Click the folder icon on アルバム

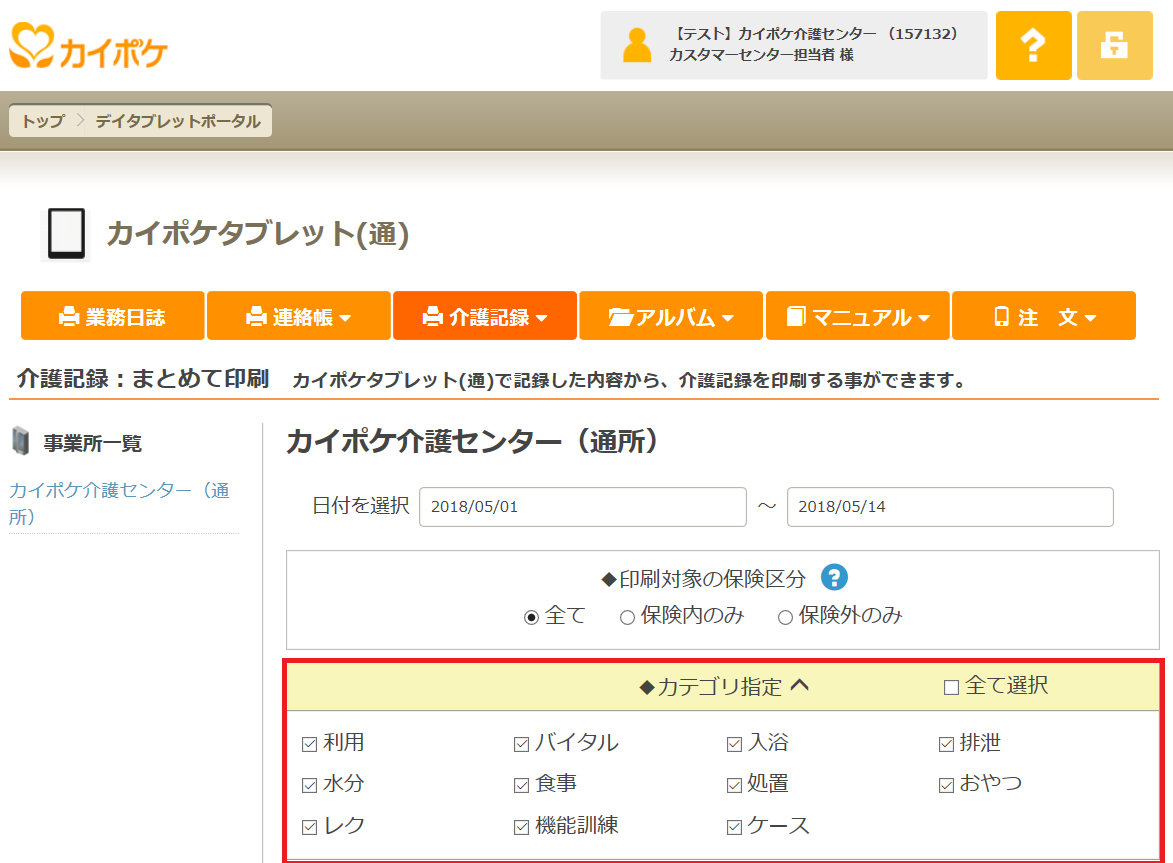point(619,317)
